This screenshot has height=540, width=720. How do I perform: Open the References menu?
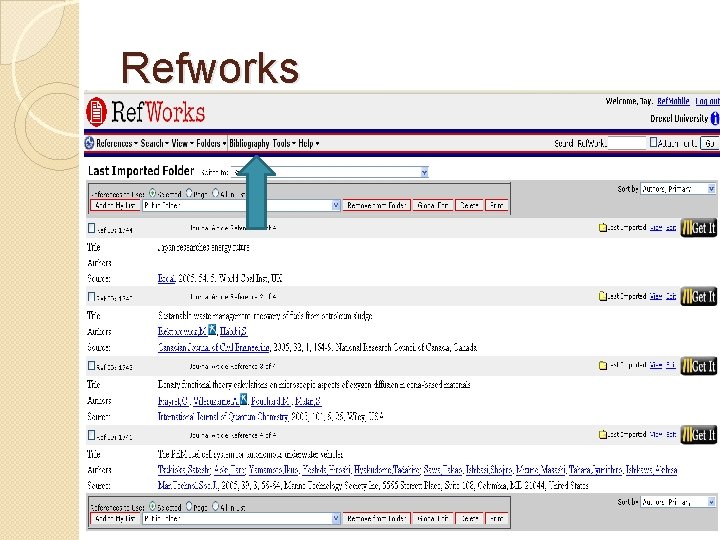click(x=117, y=143)
